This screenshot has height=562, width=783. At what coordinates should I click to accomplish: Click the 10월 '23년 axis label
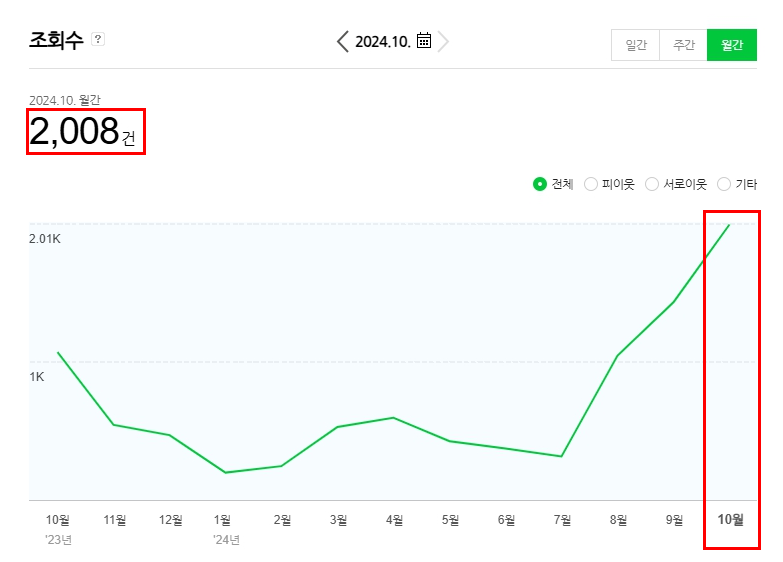click(58, 530)
